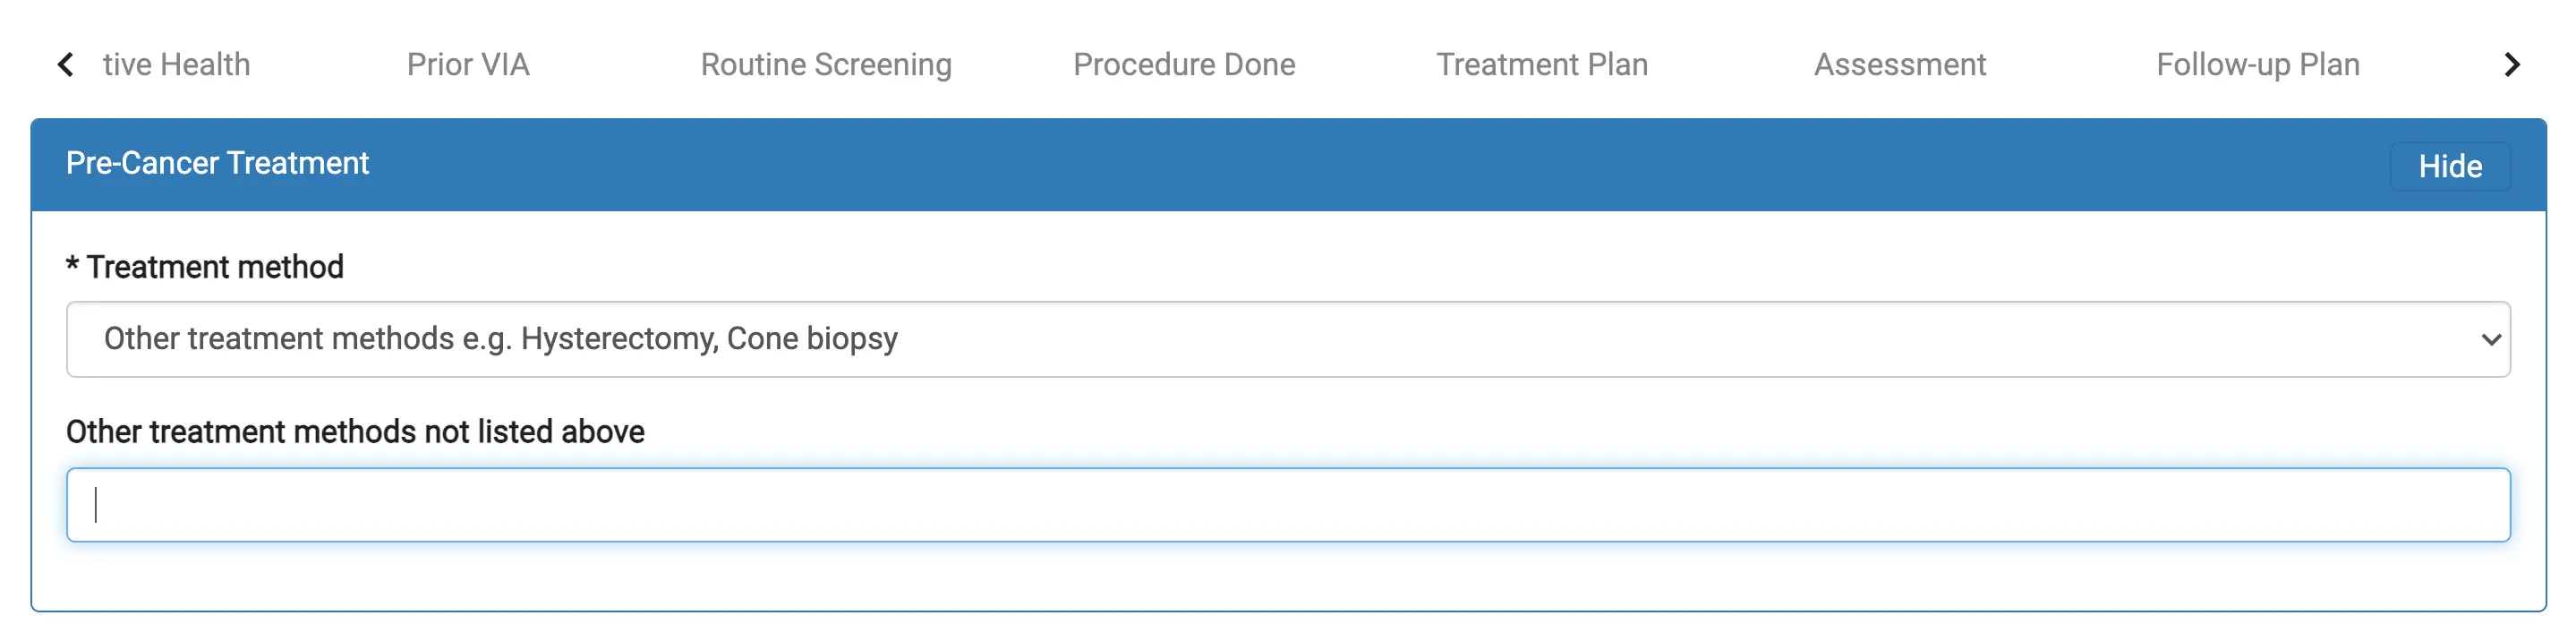Click the required asterisk beside Treatment method

pyautogui.click(x=72, y=265)
